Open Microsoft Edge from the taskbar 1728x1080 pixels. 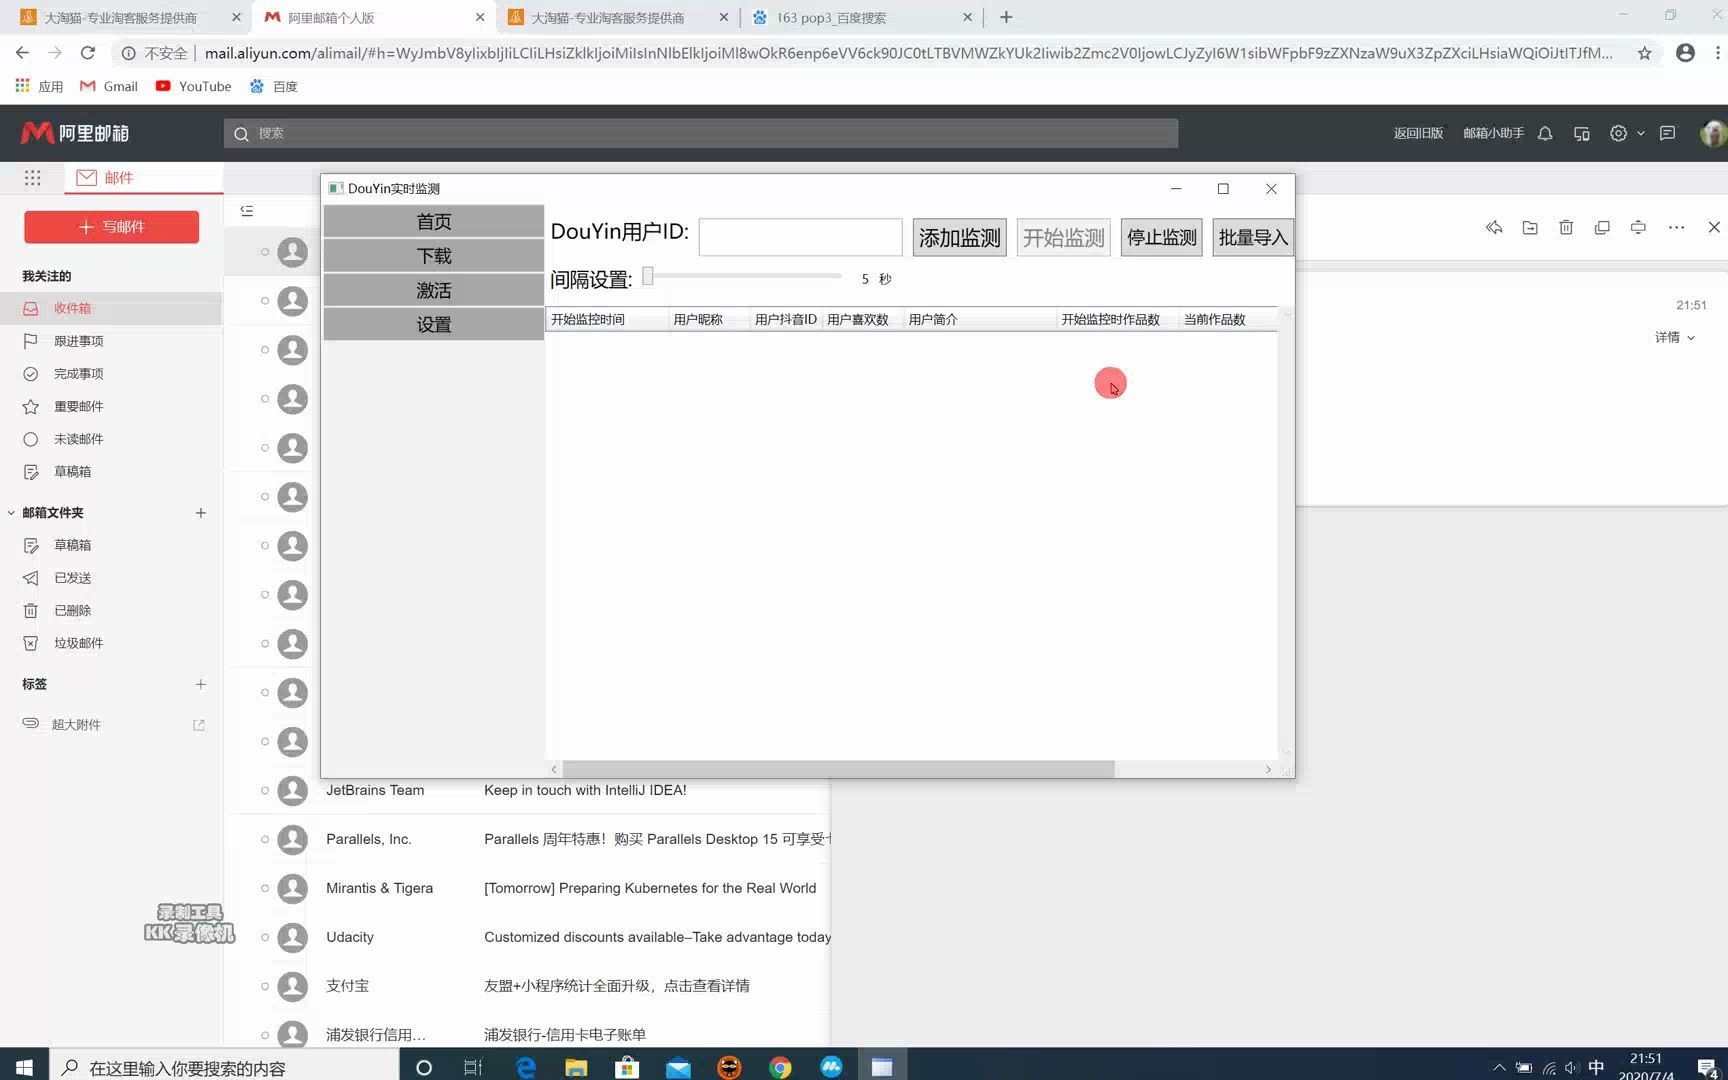[x=525, y=1067]
